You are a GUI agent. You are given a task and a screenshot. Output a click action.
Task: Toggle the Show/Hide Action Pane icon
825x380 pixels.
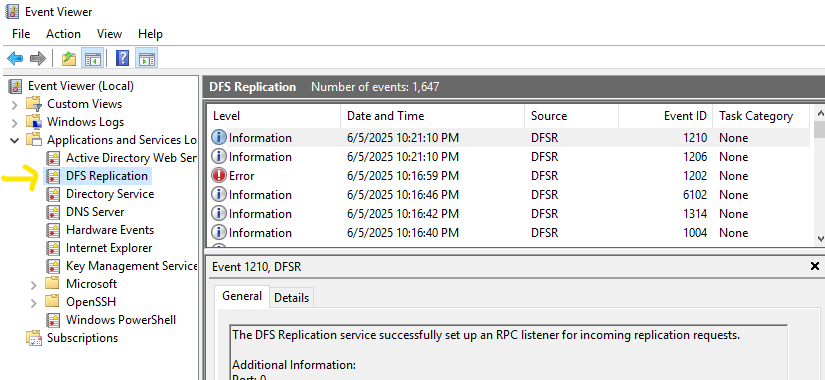(x=147, y=58)
